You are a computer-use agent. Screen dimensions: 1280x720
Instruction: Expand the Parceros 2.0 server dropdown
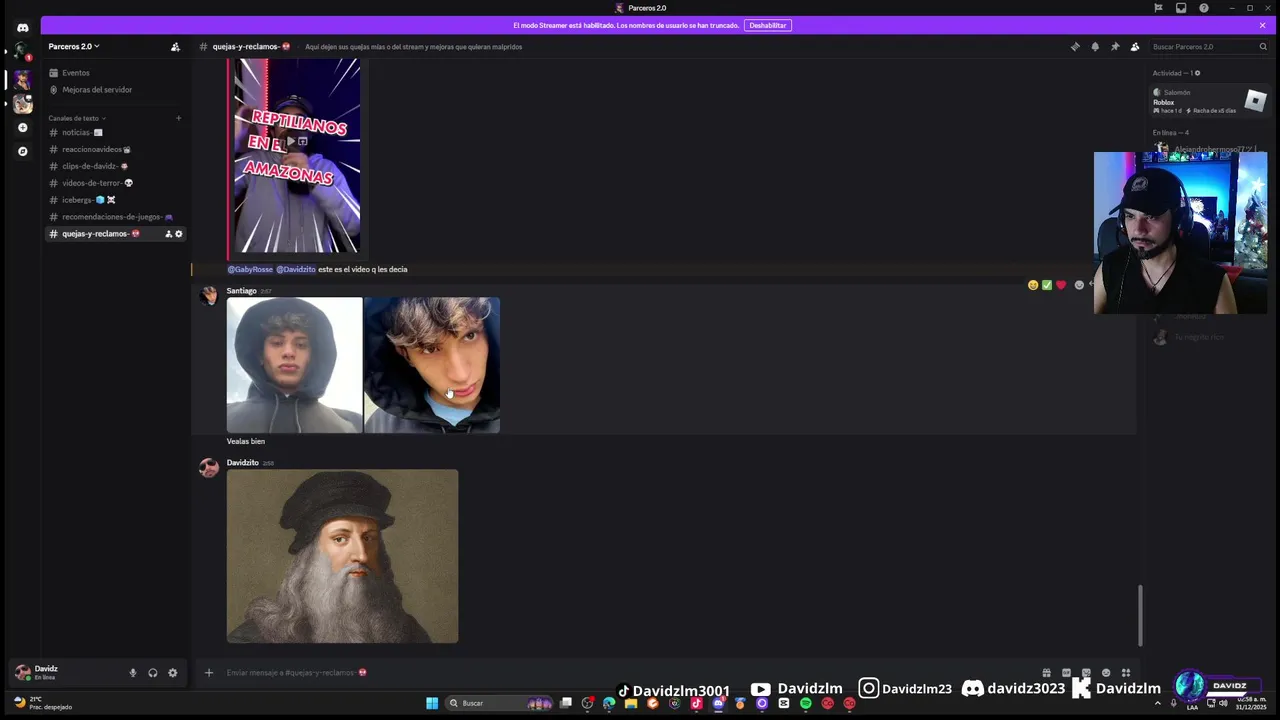[74, 46]
